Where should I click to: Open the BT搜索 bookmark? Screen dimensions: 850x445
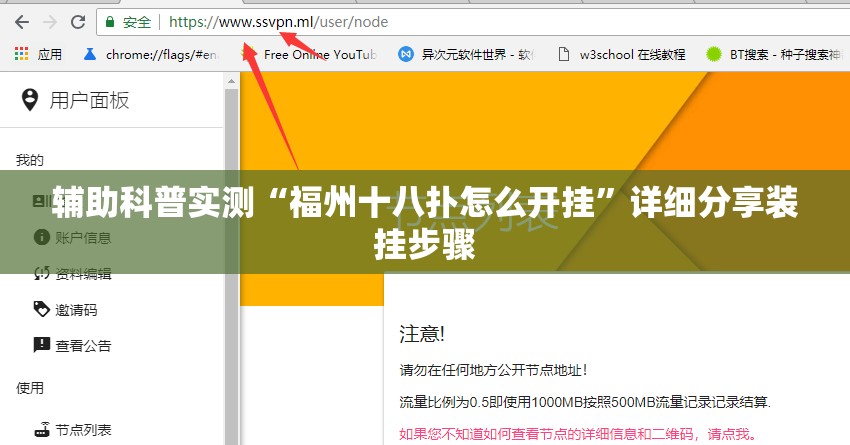[x=774, y=54]
